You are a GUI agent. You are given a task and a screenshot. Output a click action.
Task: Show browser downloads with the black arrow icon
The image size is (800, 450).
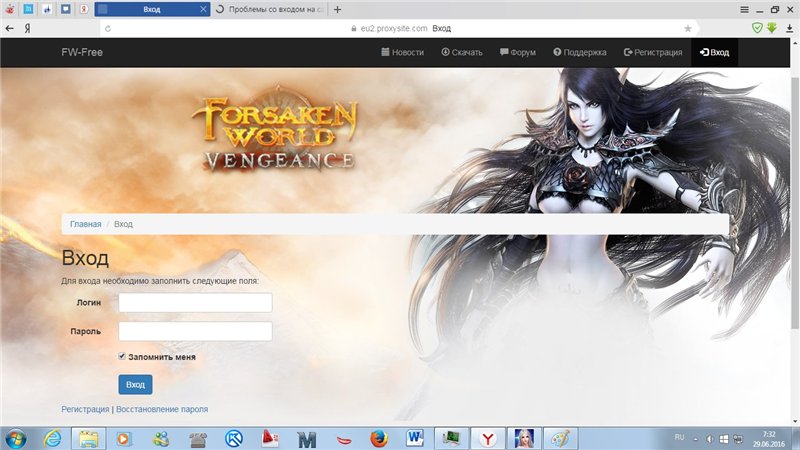click(789, 29)
